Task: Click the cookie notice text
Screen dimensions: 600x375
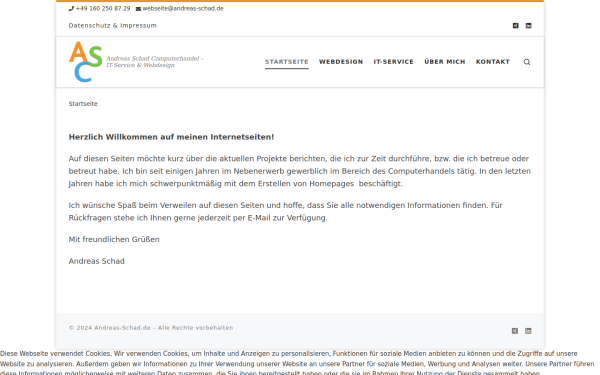Action: [x=297, y=363]
